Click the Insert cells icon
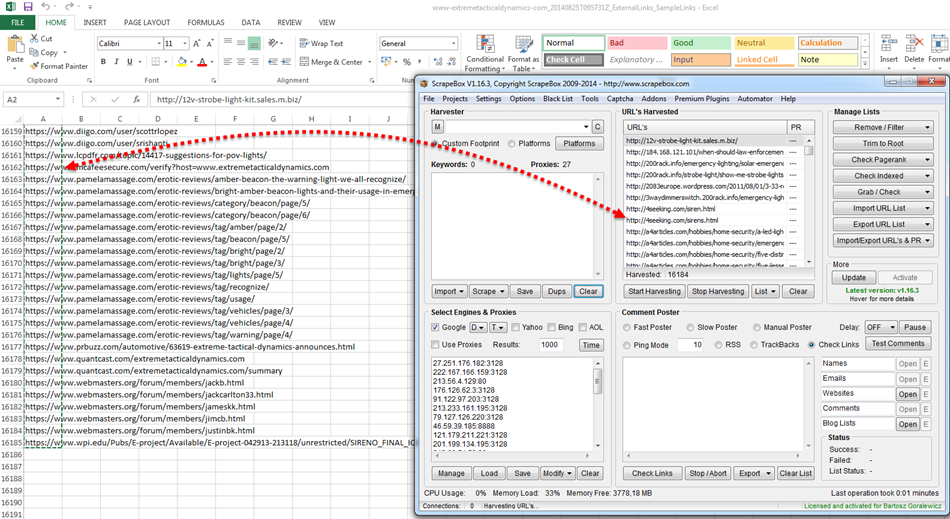Viewport: 950px width, 519px height. tap(889, 44)
